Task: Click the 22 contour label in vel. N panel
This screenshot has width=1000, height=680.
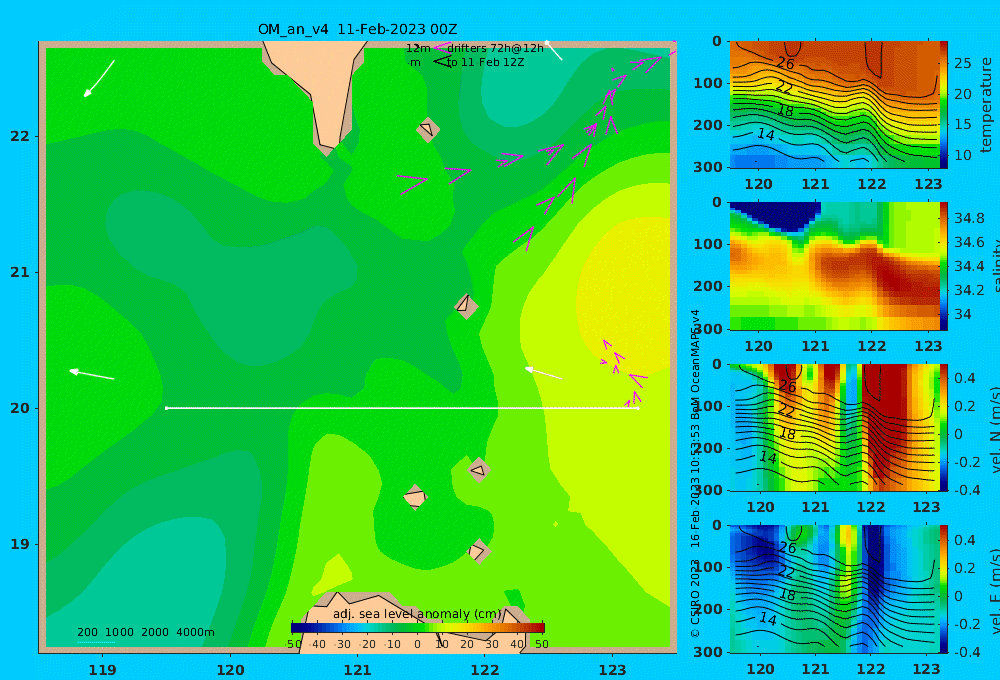Action: (x=786, y=410)
